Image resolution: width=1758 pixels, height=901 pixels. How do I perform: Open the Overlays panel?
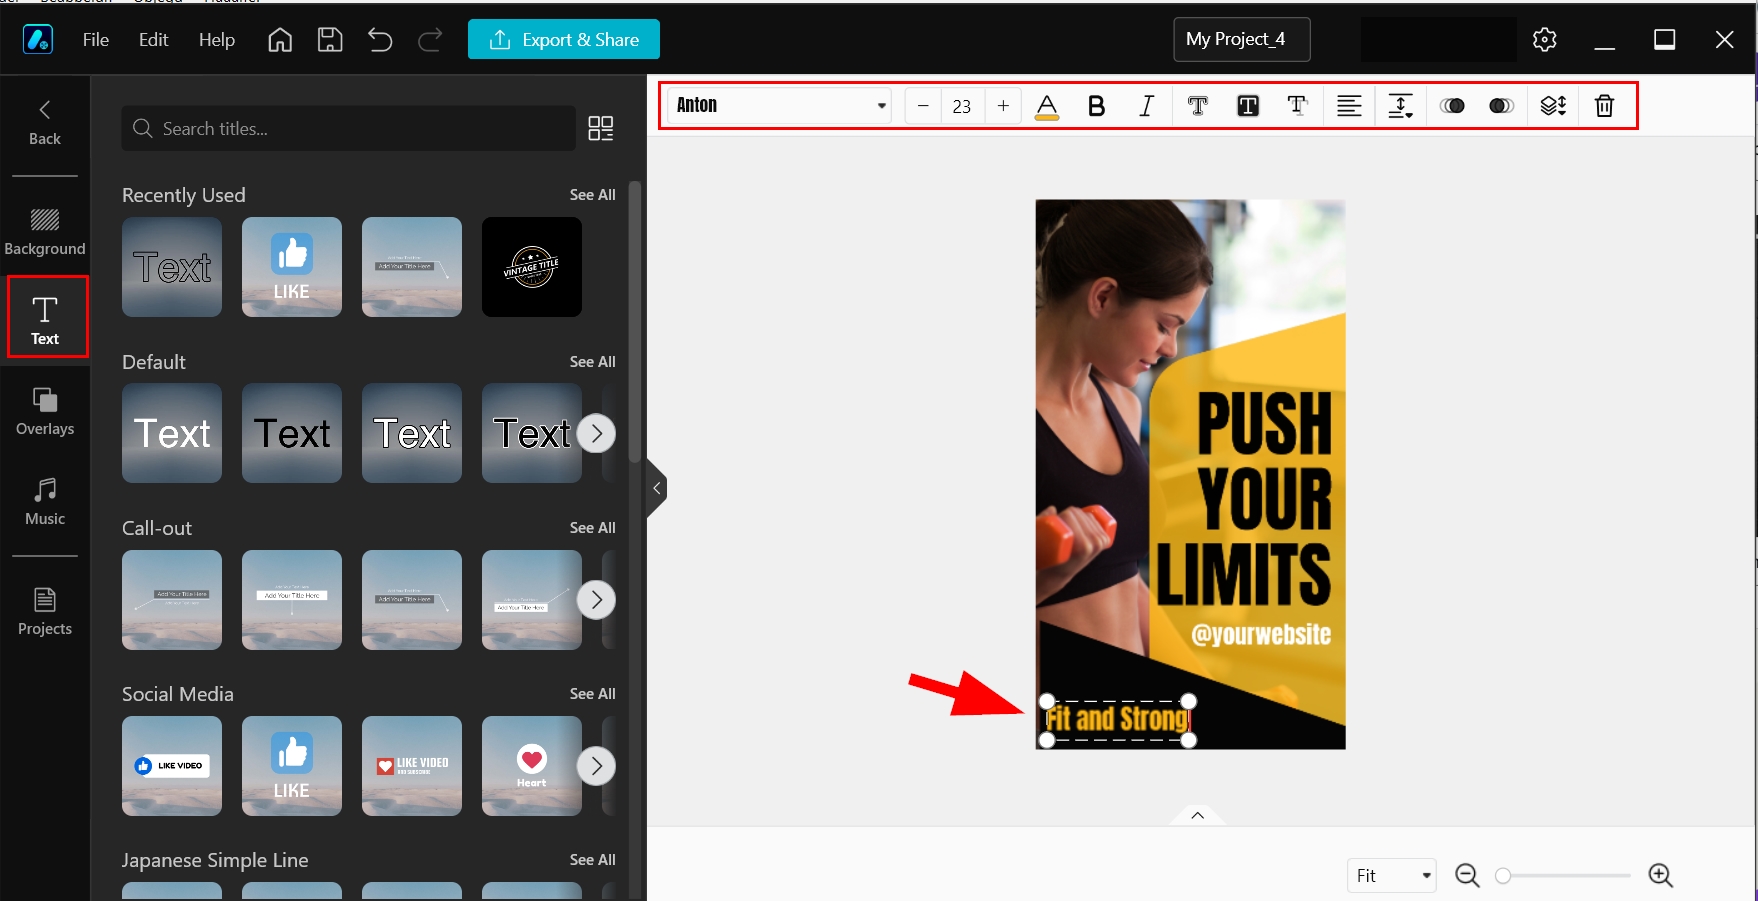click(x=45, y=411)
